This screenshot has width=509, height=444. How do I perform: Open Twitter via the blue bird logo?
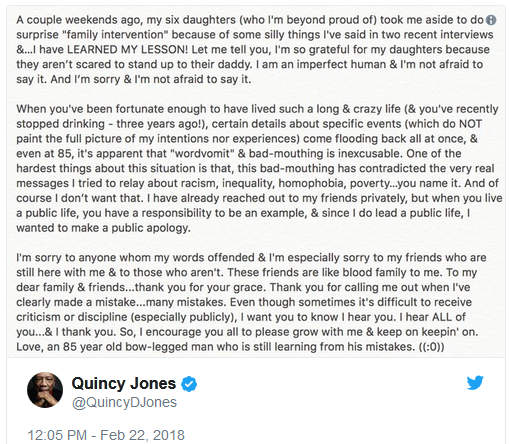[x=475, y=383]
